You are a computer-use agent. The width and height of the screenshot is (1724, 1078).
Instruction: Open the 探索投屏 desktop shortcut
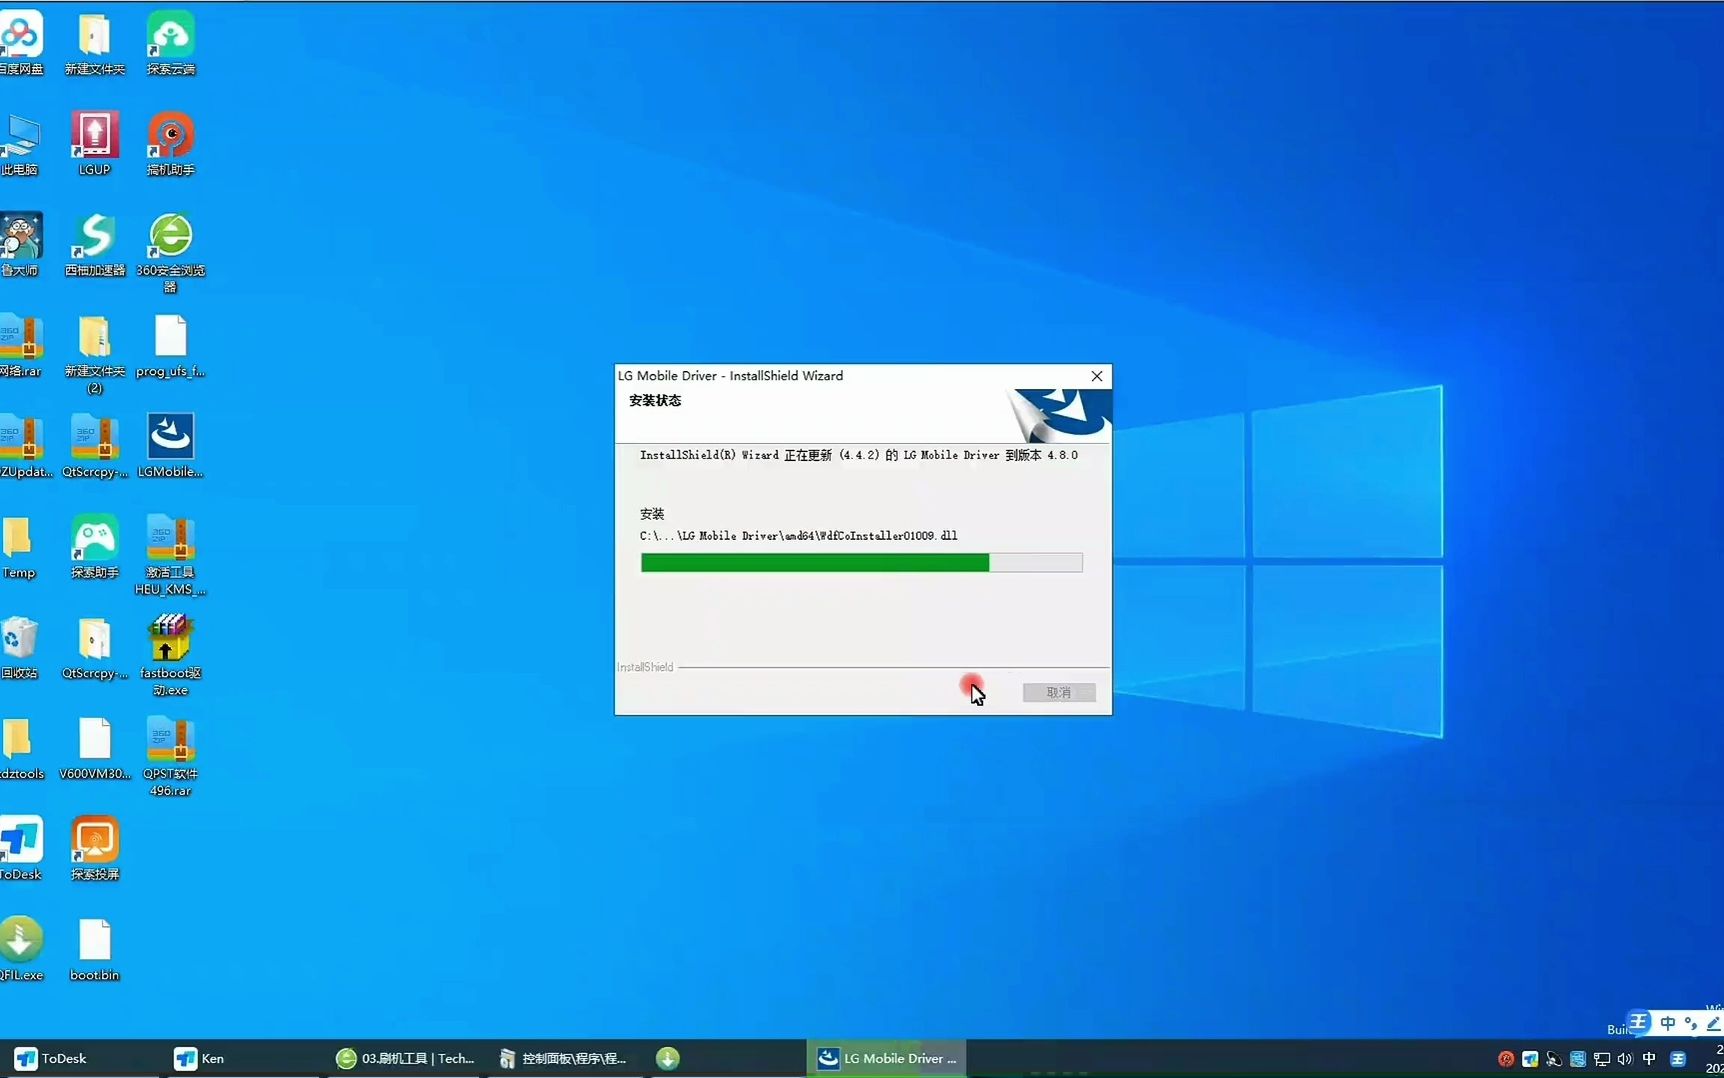94,849
